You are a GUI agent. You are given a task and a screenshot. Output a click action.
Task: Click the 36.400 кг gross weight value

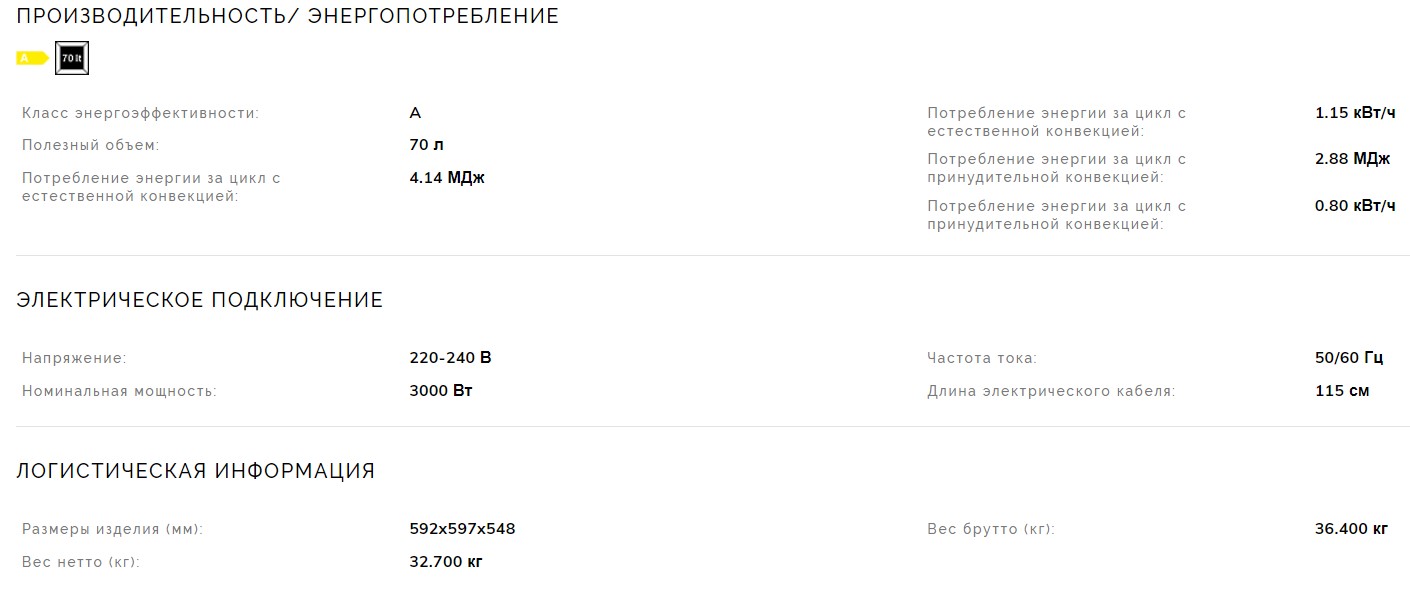click(x=1351, y=529)
